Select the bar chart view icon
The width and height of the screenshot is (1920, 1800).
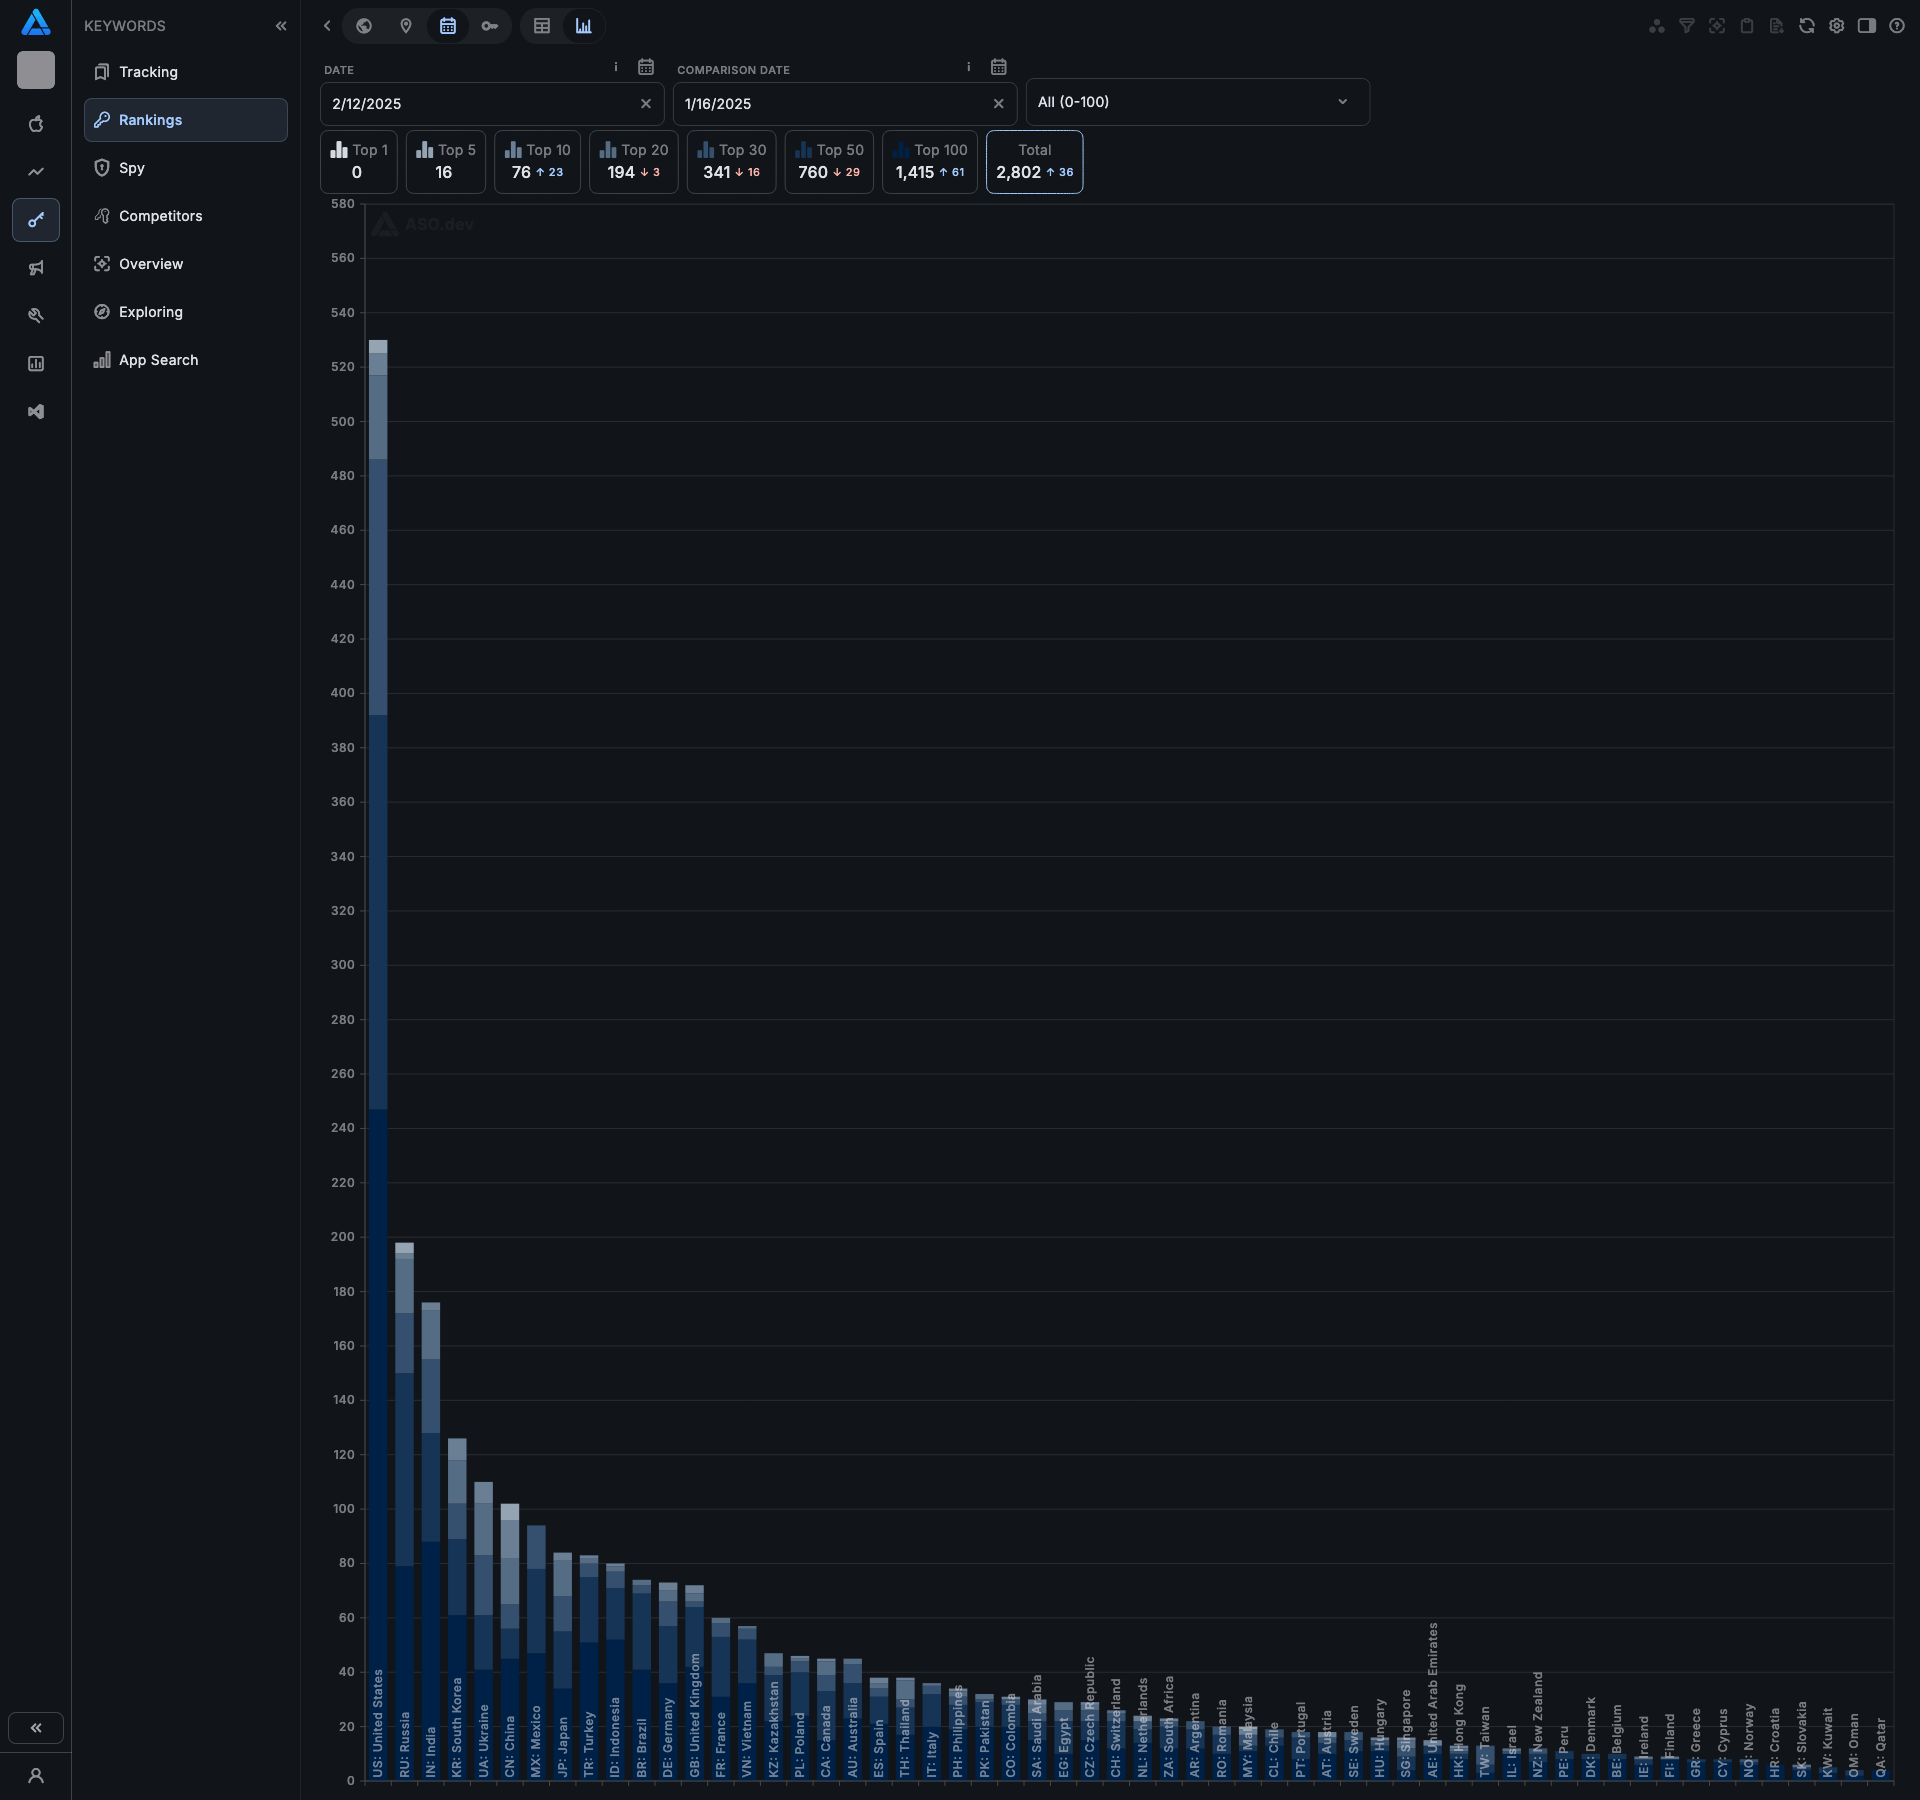[x=584, y=26]
